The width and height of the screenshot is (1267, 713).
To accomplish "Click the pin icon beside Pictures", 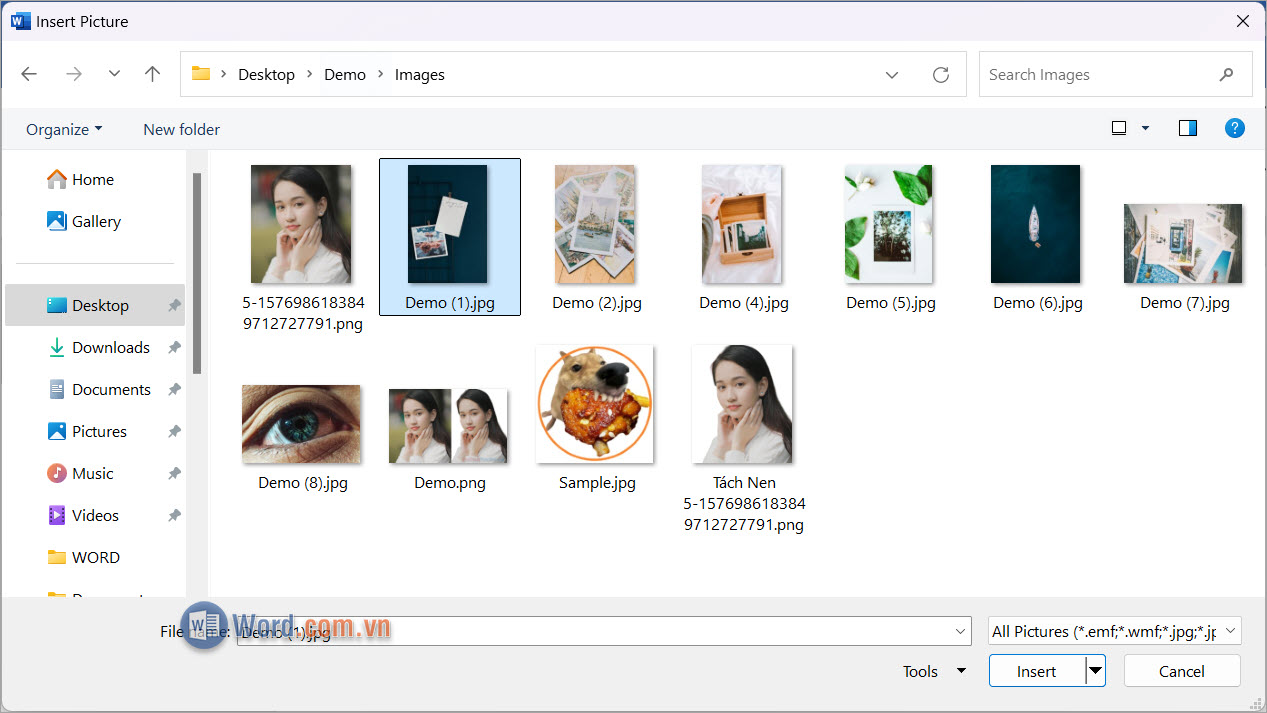I will click(x=174, y=432).
